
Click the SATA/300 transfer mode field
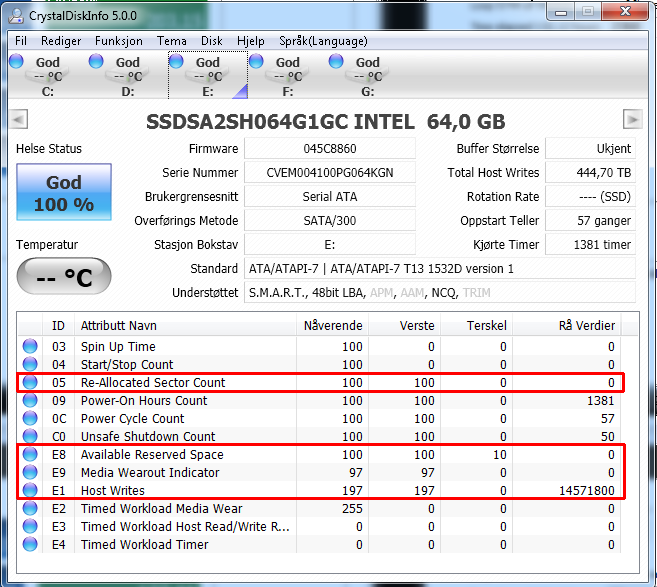click(330, 220)
